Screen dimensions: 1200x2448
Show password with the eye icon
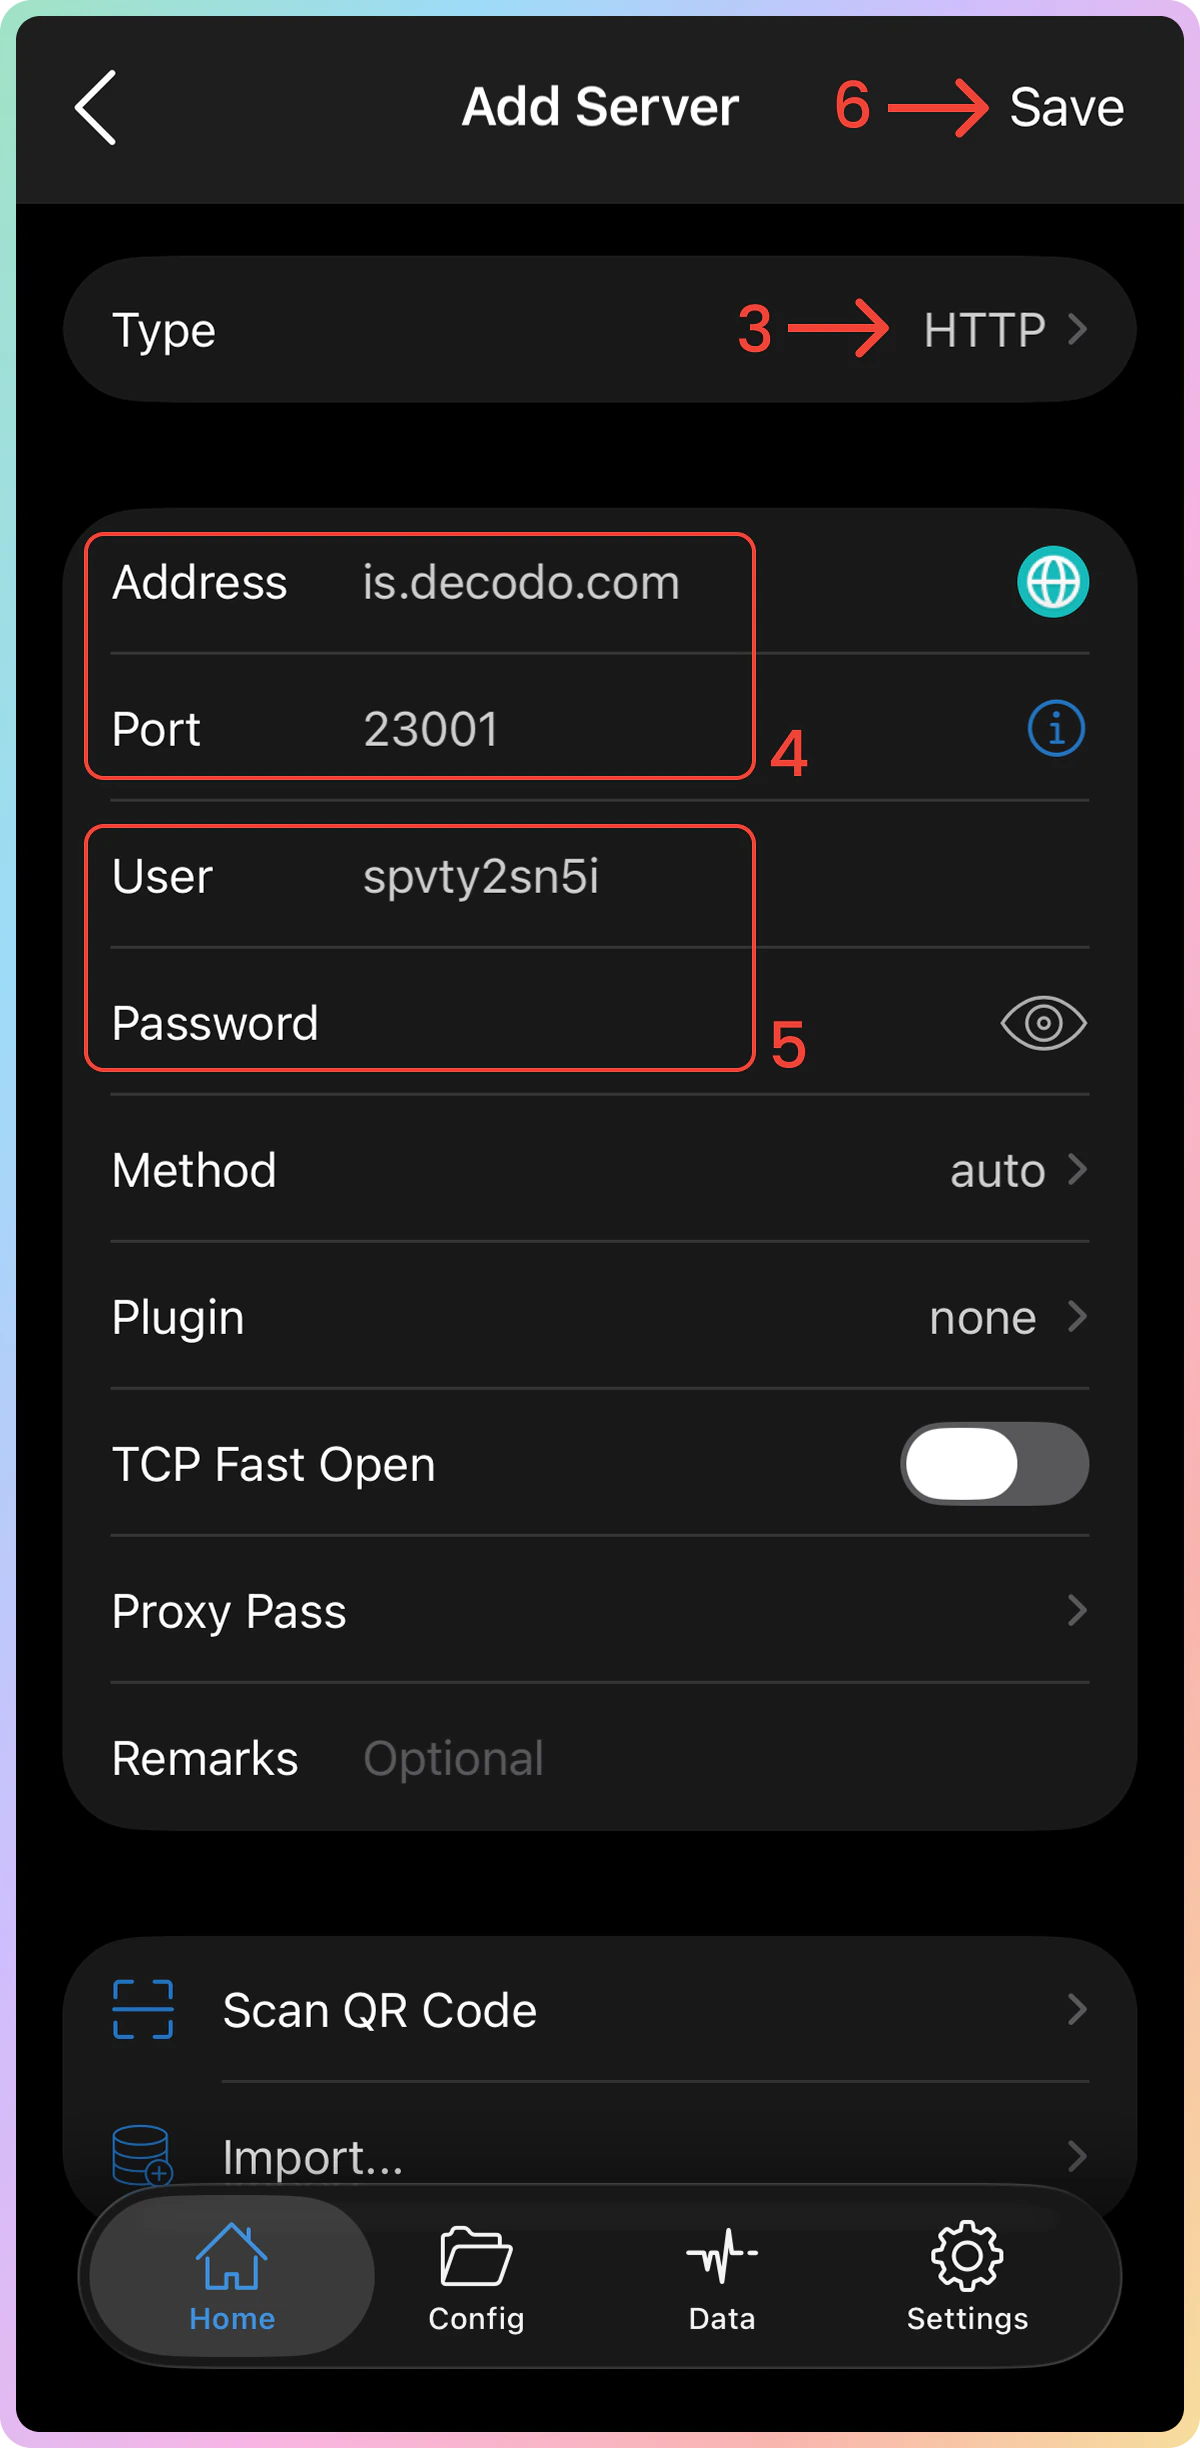coord(1043,1023)
